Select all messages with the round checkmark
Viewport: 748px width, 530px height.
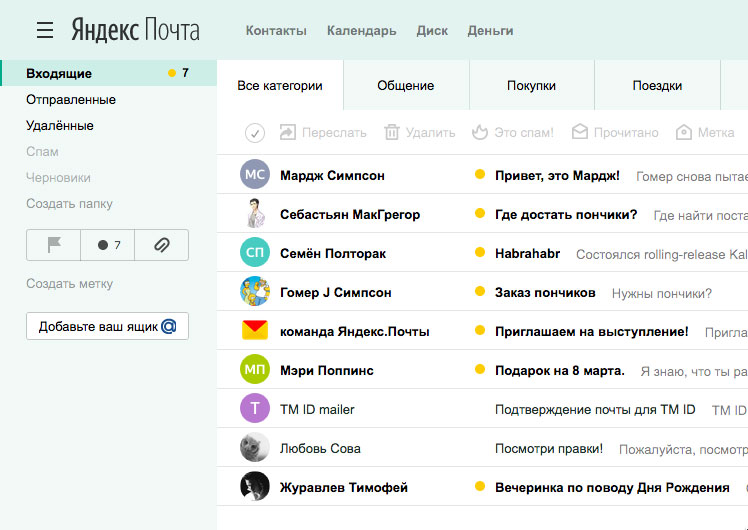(x=255, y=133)
